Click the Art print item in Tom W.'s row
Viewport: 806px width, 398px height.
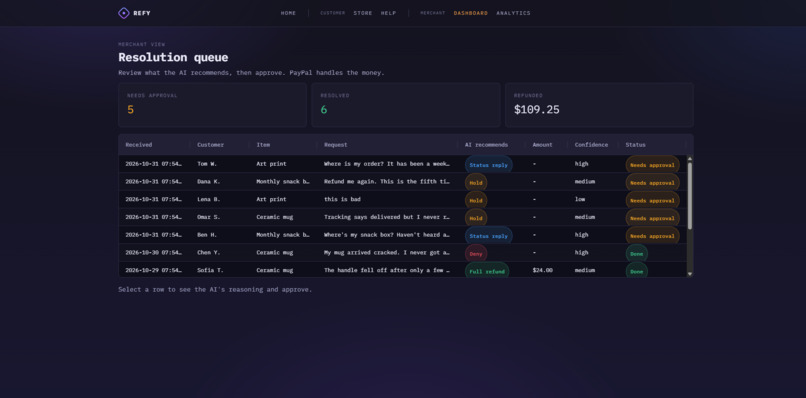coord(271,164)
